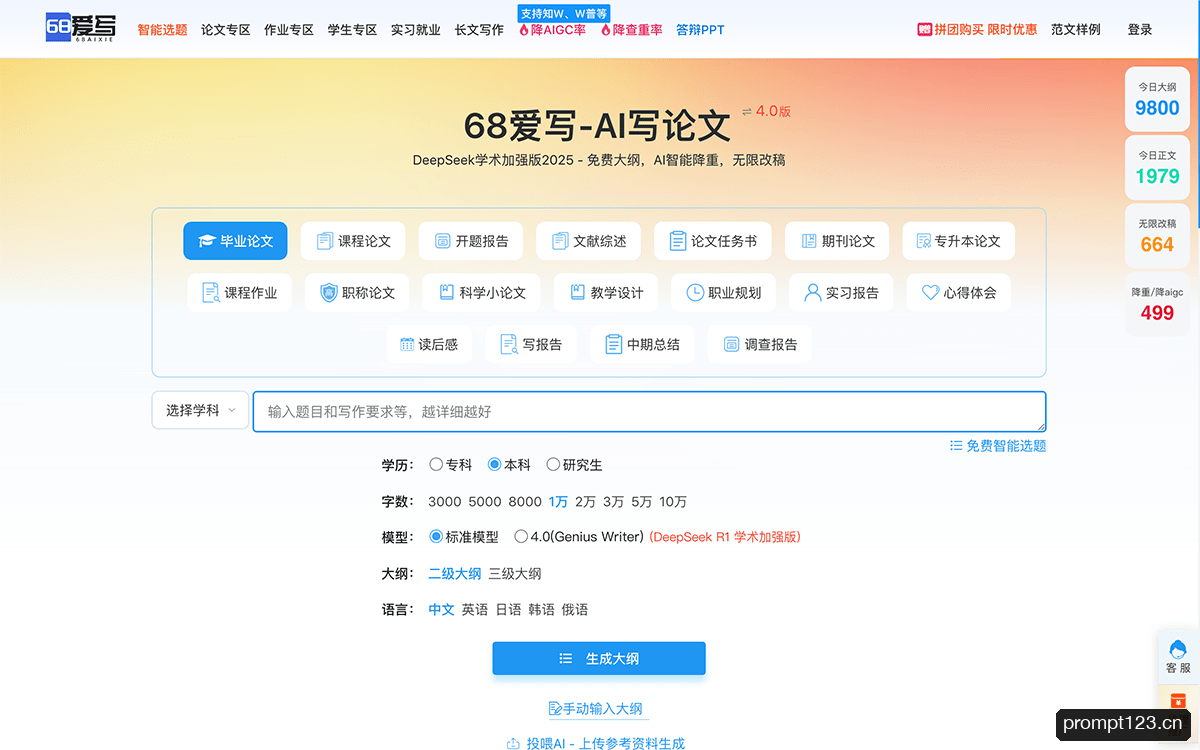Screen dimensions: 1200x750
Task: Click the 68爱写 logo
Action: pyautogui.click(x=80, y=28)
